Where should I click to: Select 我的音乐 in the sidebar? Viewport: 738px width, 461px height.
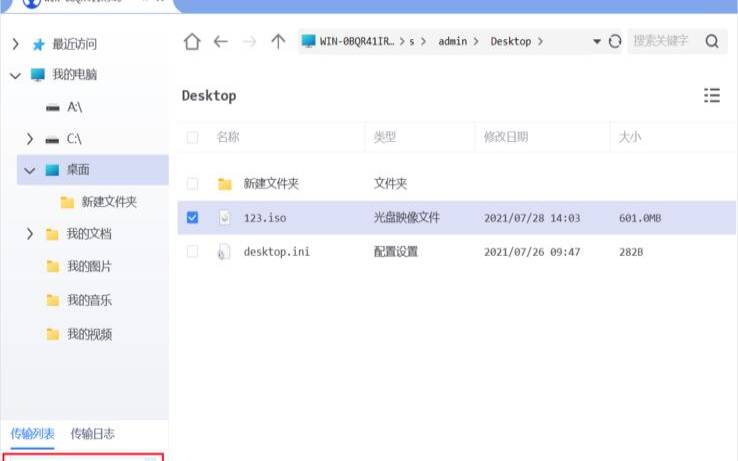tap(89, 300)
